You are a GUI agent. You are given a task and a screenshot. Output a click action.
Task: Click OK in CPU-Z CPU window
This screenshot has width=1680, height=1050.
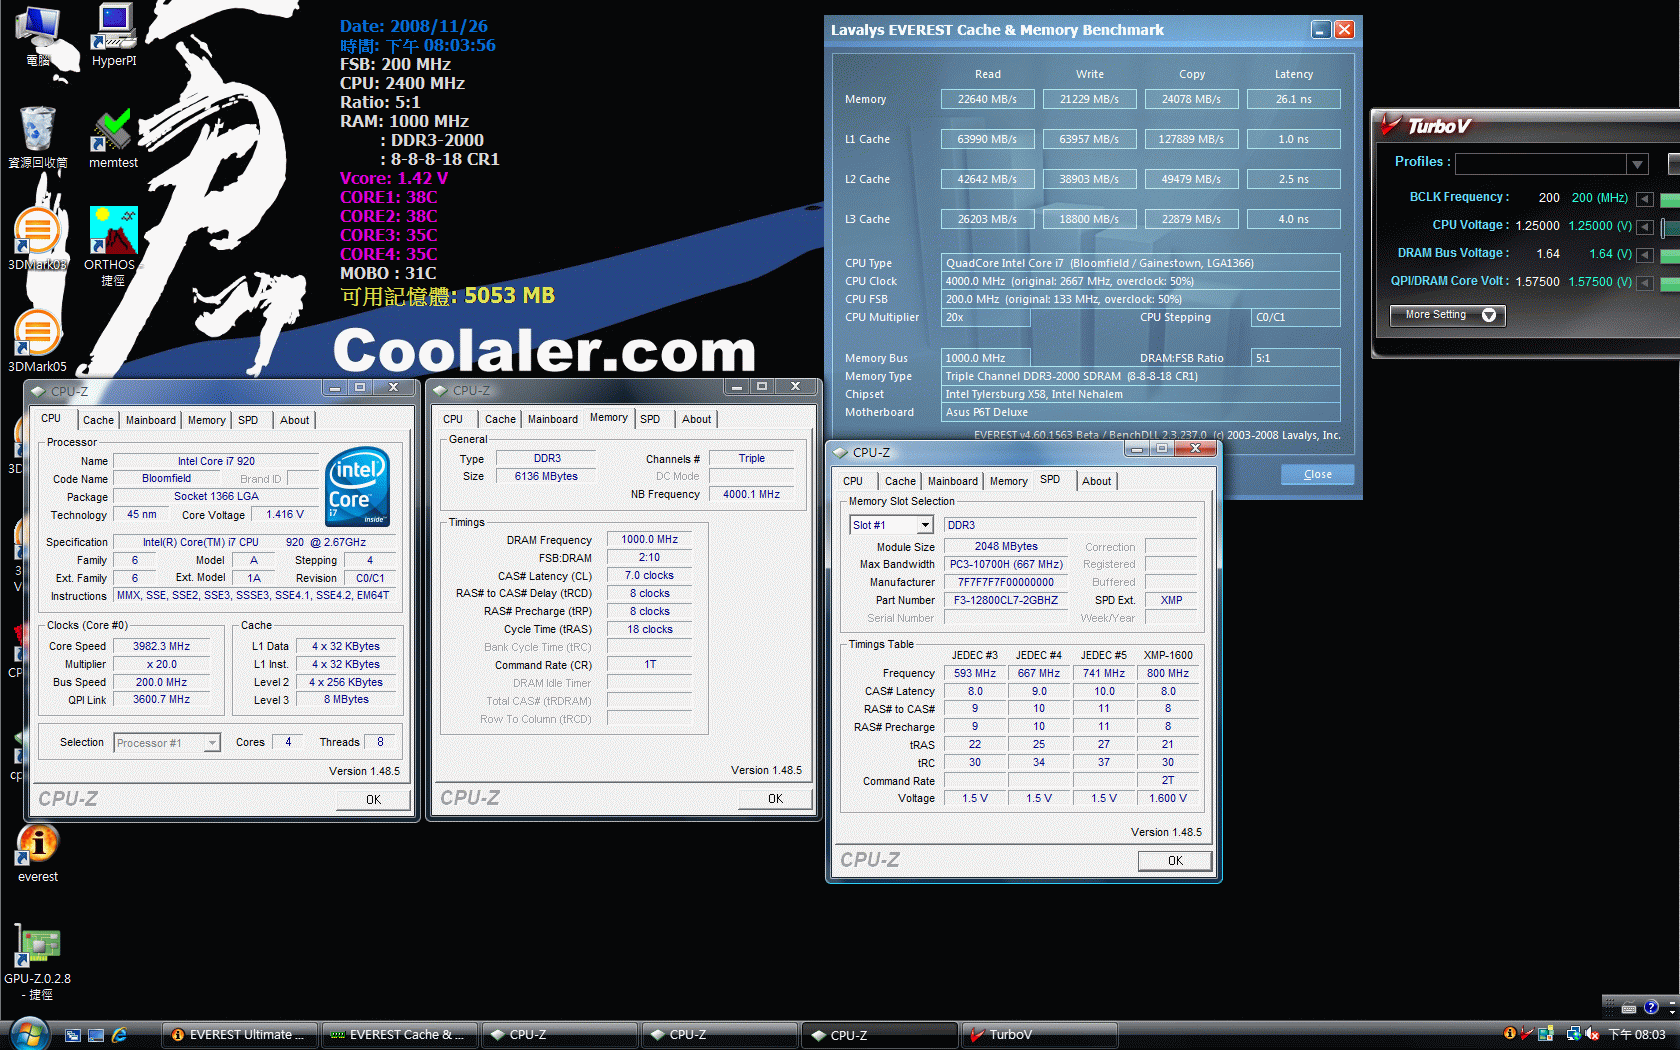click(373, 800)
